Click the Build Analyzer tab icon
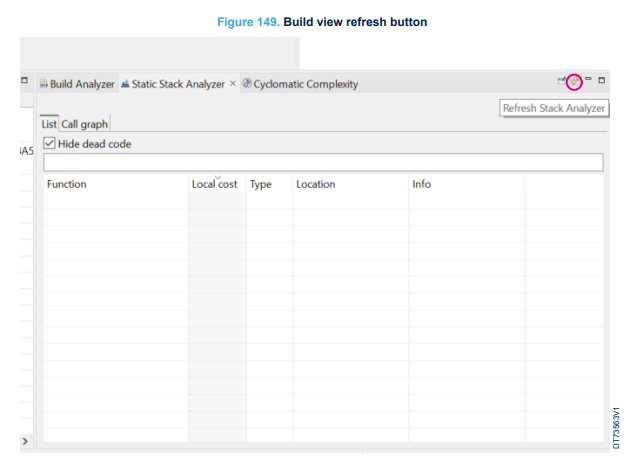The image size is (642, 467). click(x=44, y=84)
